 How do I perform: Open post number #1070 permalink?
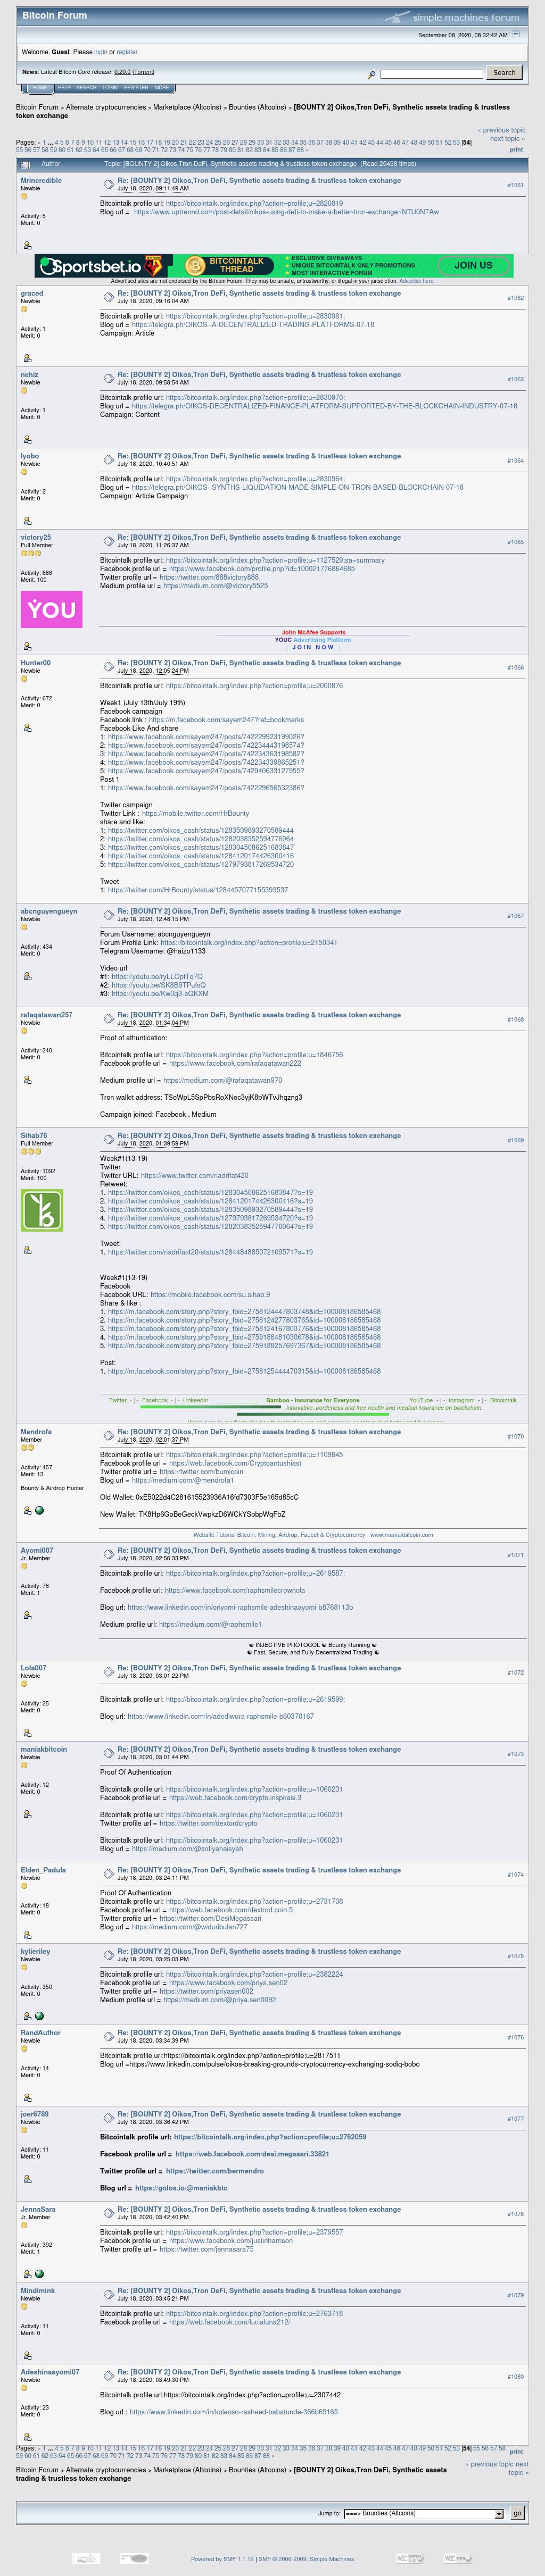click(515, 1437)
